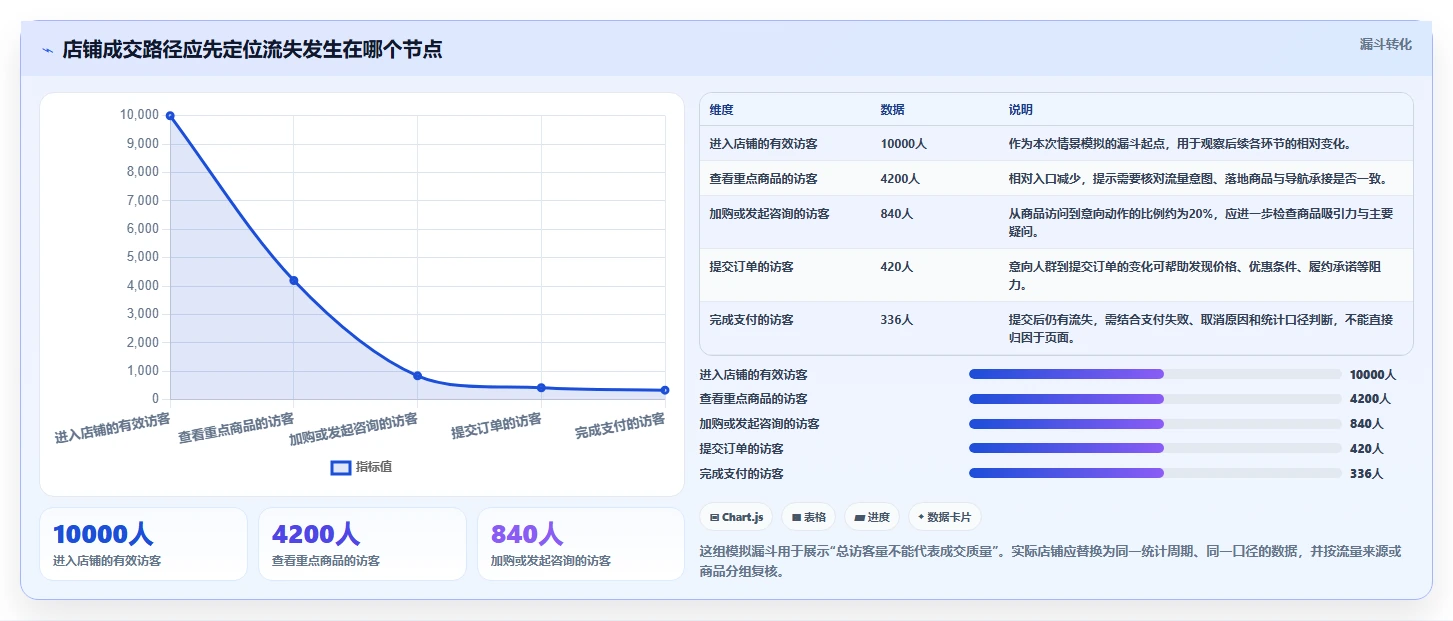Click the chart data point for 进入店铺的有效访客
Screen dimensions: 1453x621
point(170,116)
